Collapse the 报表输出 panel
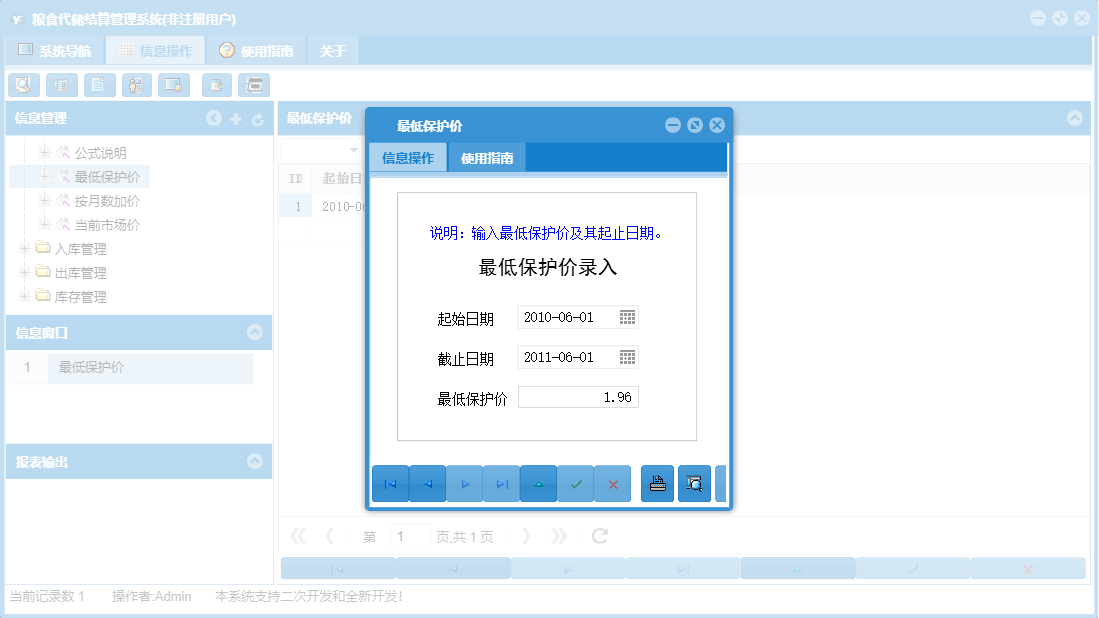 (x=255, y=461)
